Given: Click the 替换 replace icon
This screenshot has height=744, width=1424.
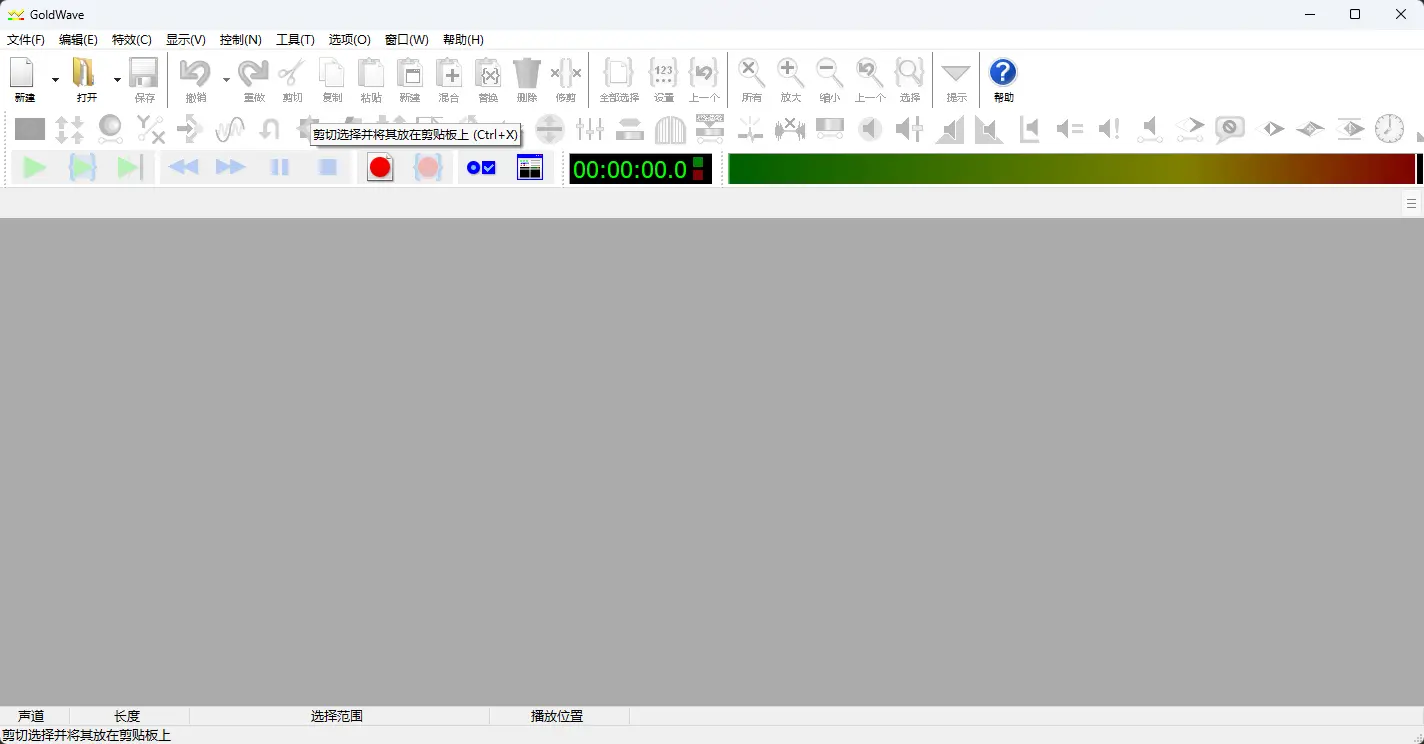Looking at the screenshot, I should [488, 73].
